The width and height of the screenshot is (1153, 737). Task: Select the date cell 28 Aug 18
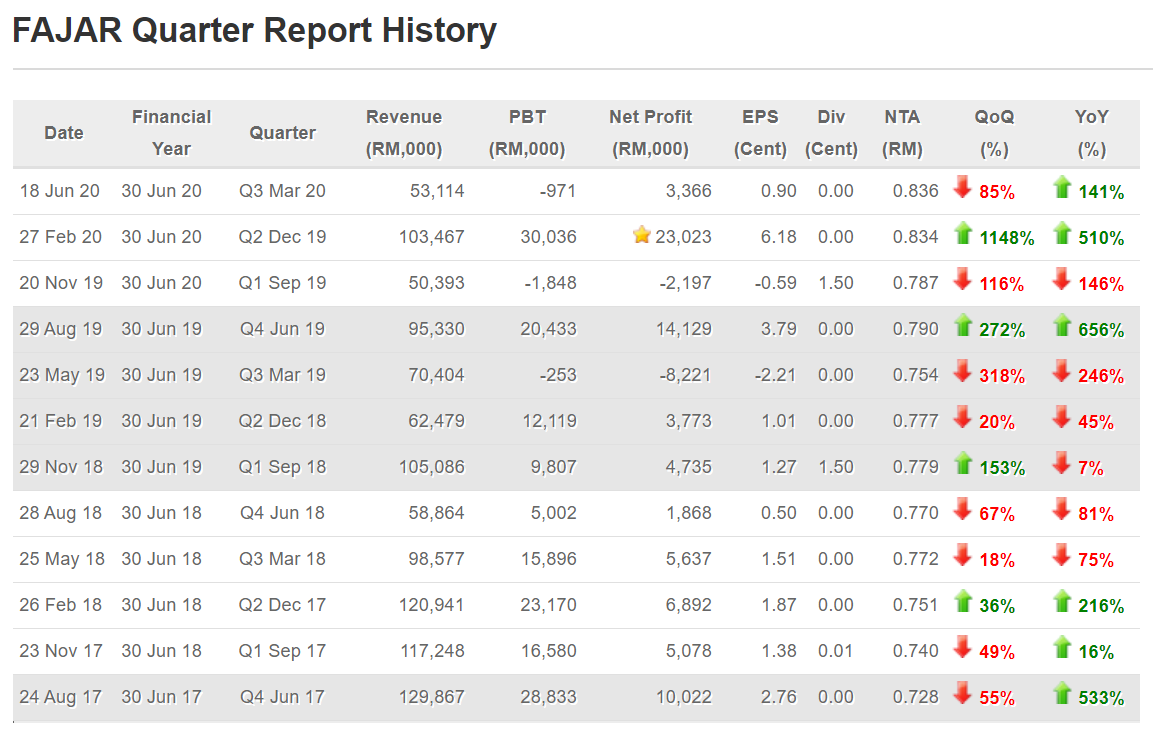point(61,513)
